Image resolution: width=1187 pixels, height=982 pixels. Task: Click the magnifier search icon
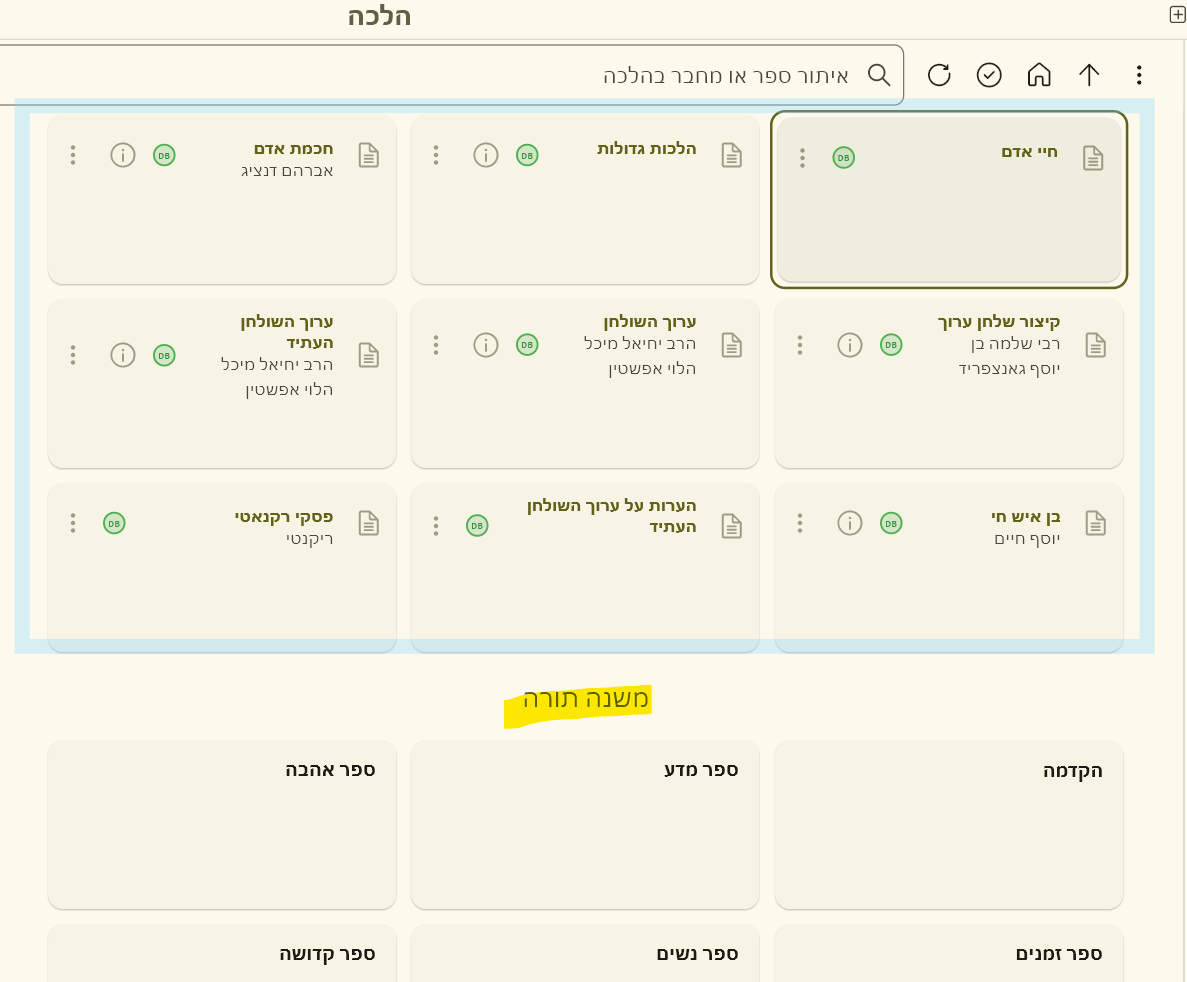(879, 75)
